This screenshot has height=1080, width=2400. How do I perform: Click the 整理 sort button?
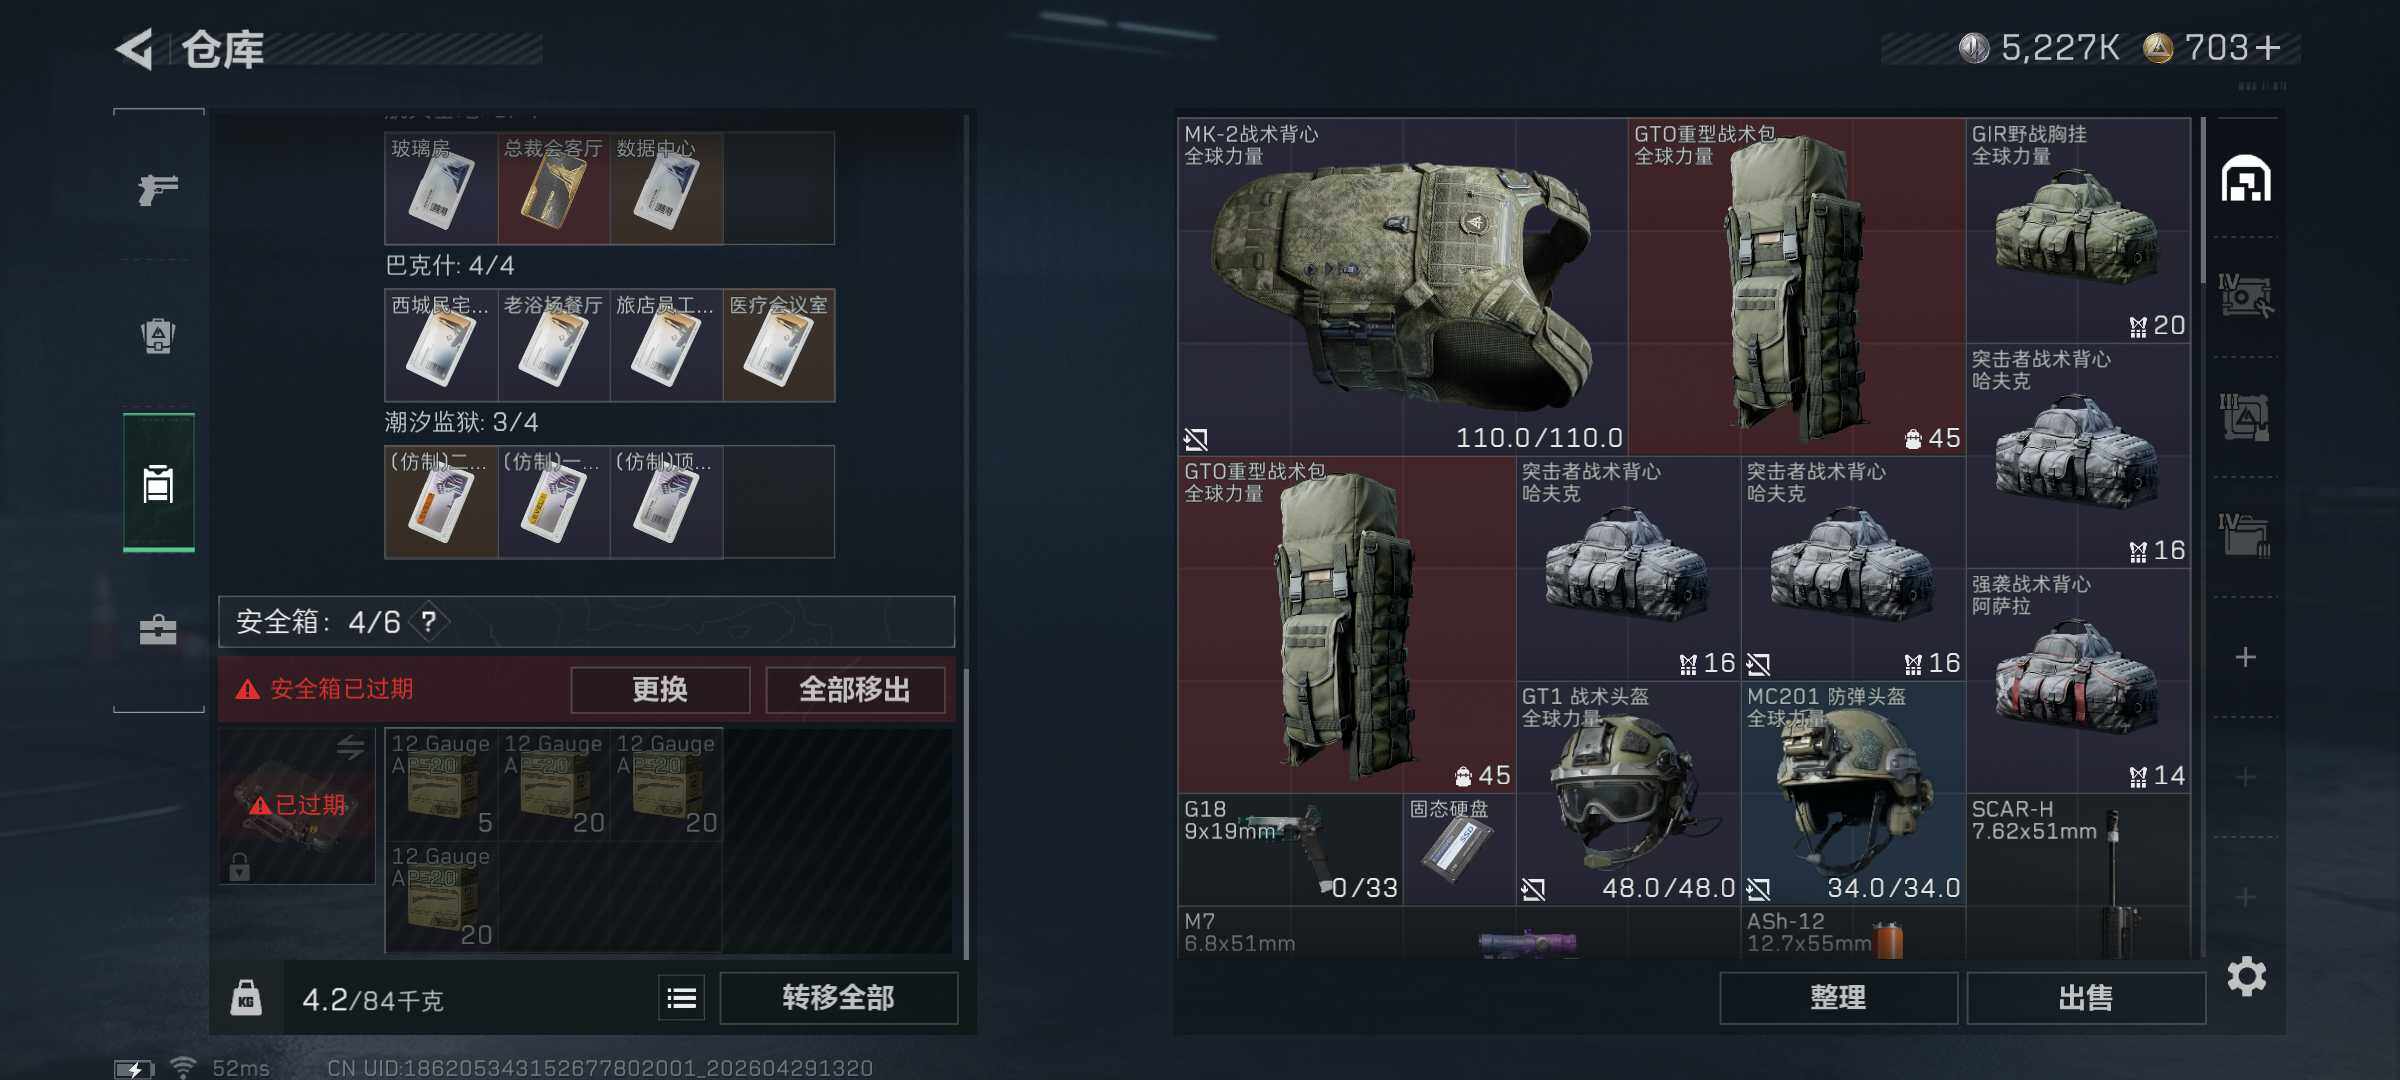pos(1838,998)
